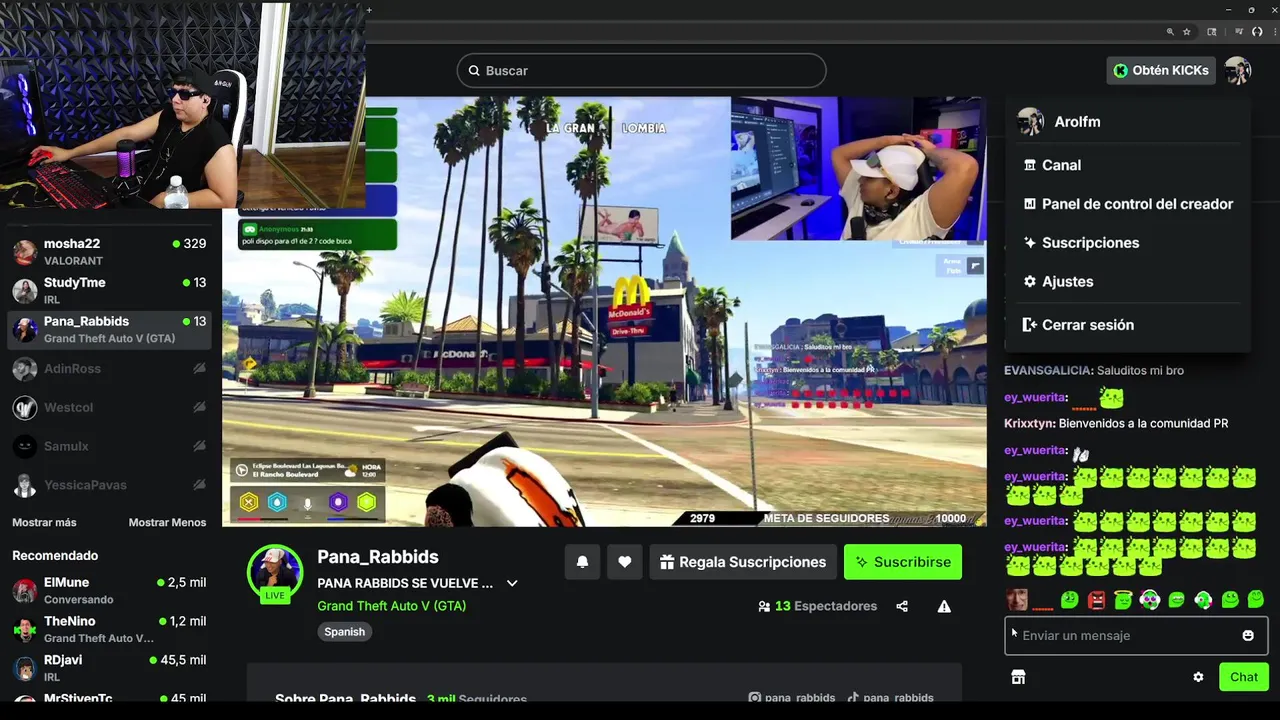This screenshot has height=720, width=1280.
Task: Click Pana_Rabbids live avatar
Action: (275, 572)
